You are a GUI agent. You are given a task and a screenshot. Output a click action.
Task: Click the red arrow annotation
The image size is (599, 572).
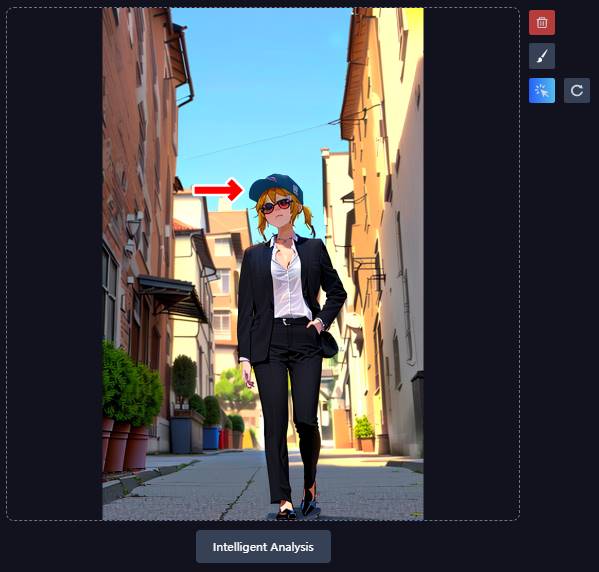218,190
